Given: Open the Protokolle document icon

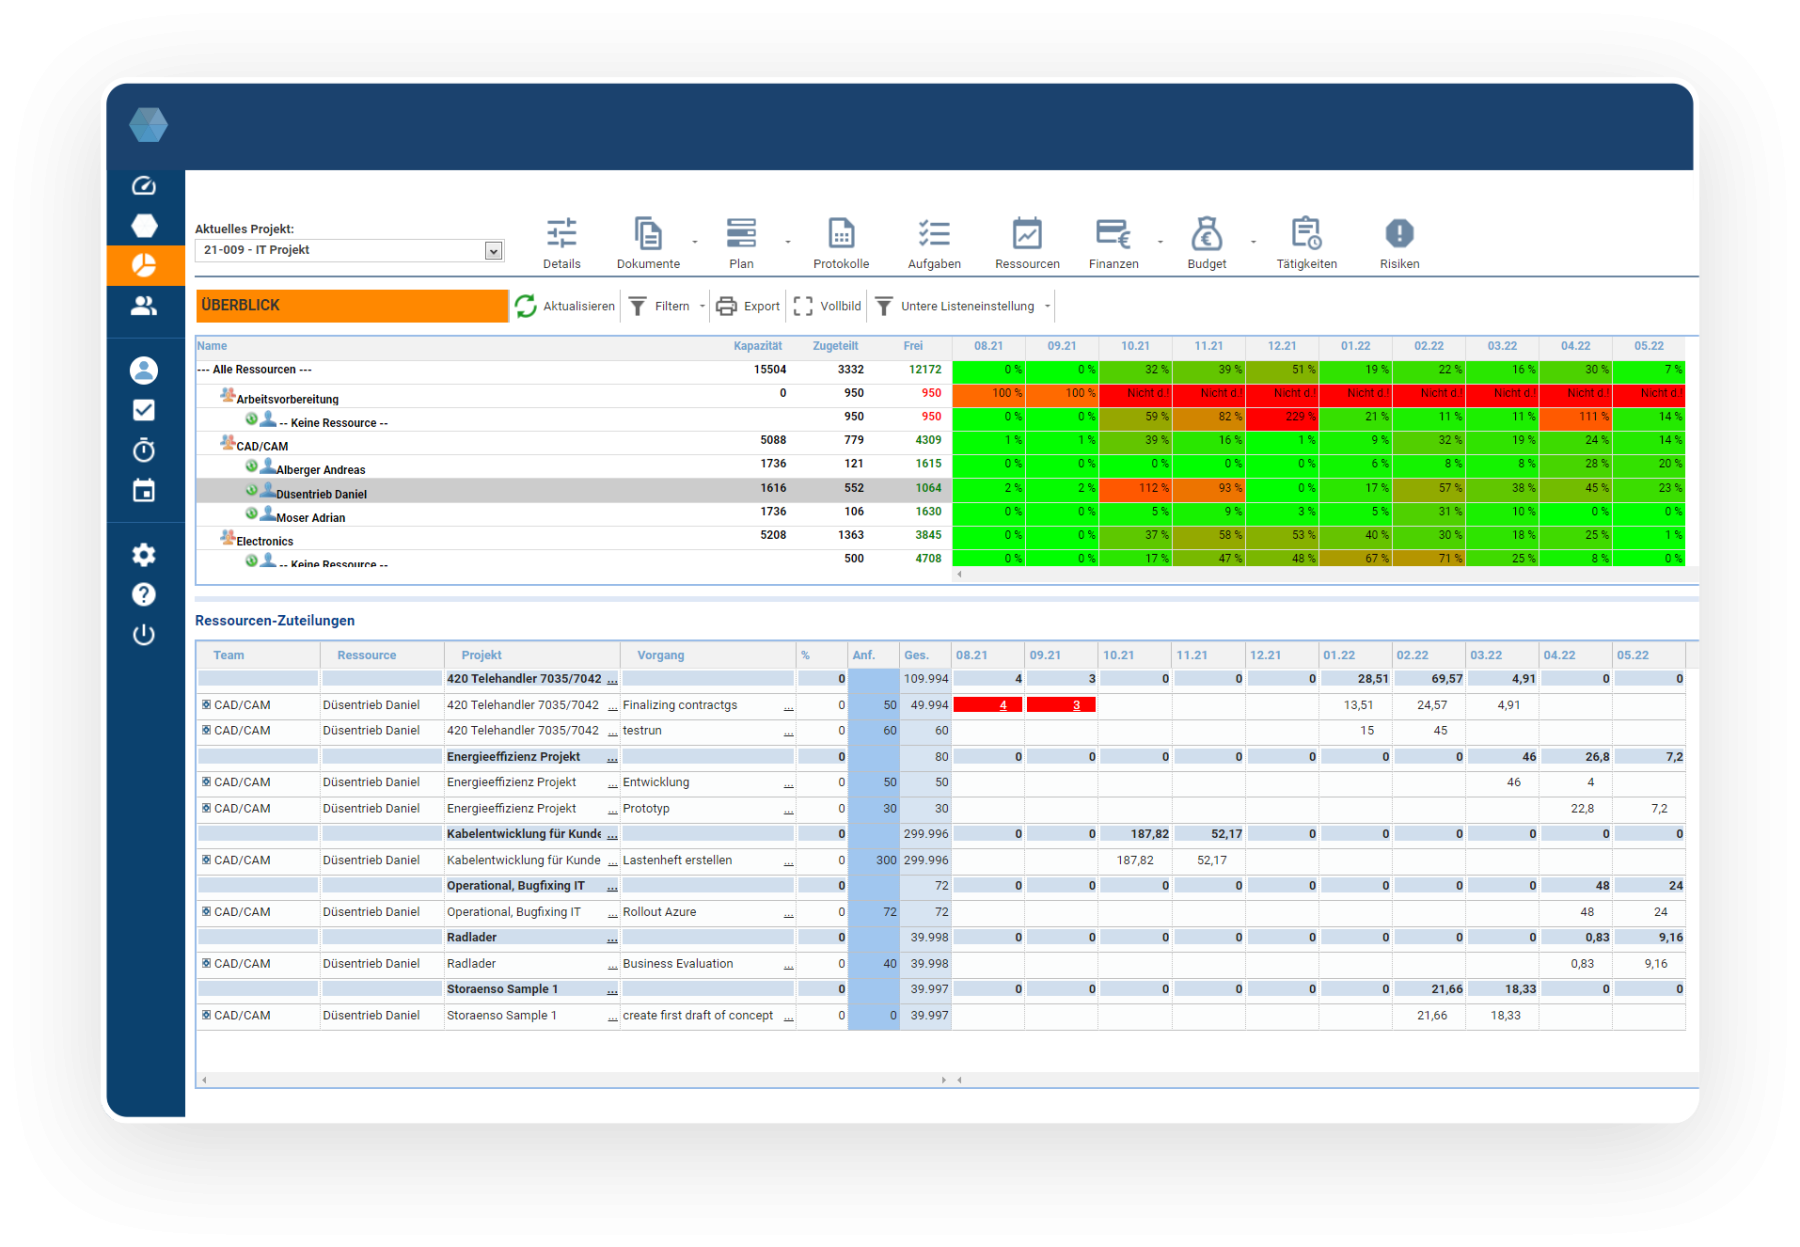Looking at the screenshot, I should pos(841,234).
